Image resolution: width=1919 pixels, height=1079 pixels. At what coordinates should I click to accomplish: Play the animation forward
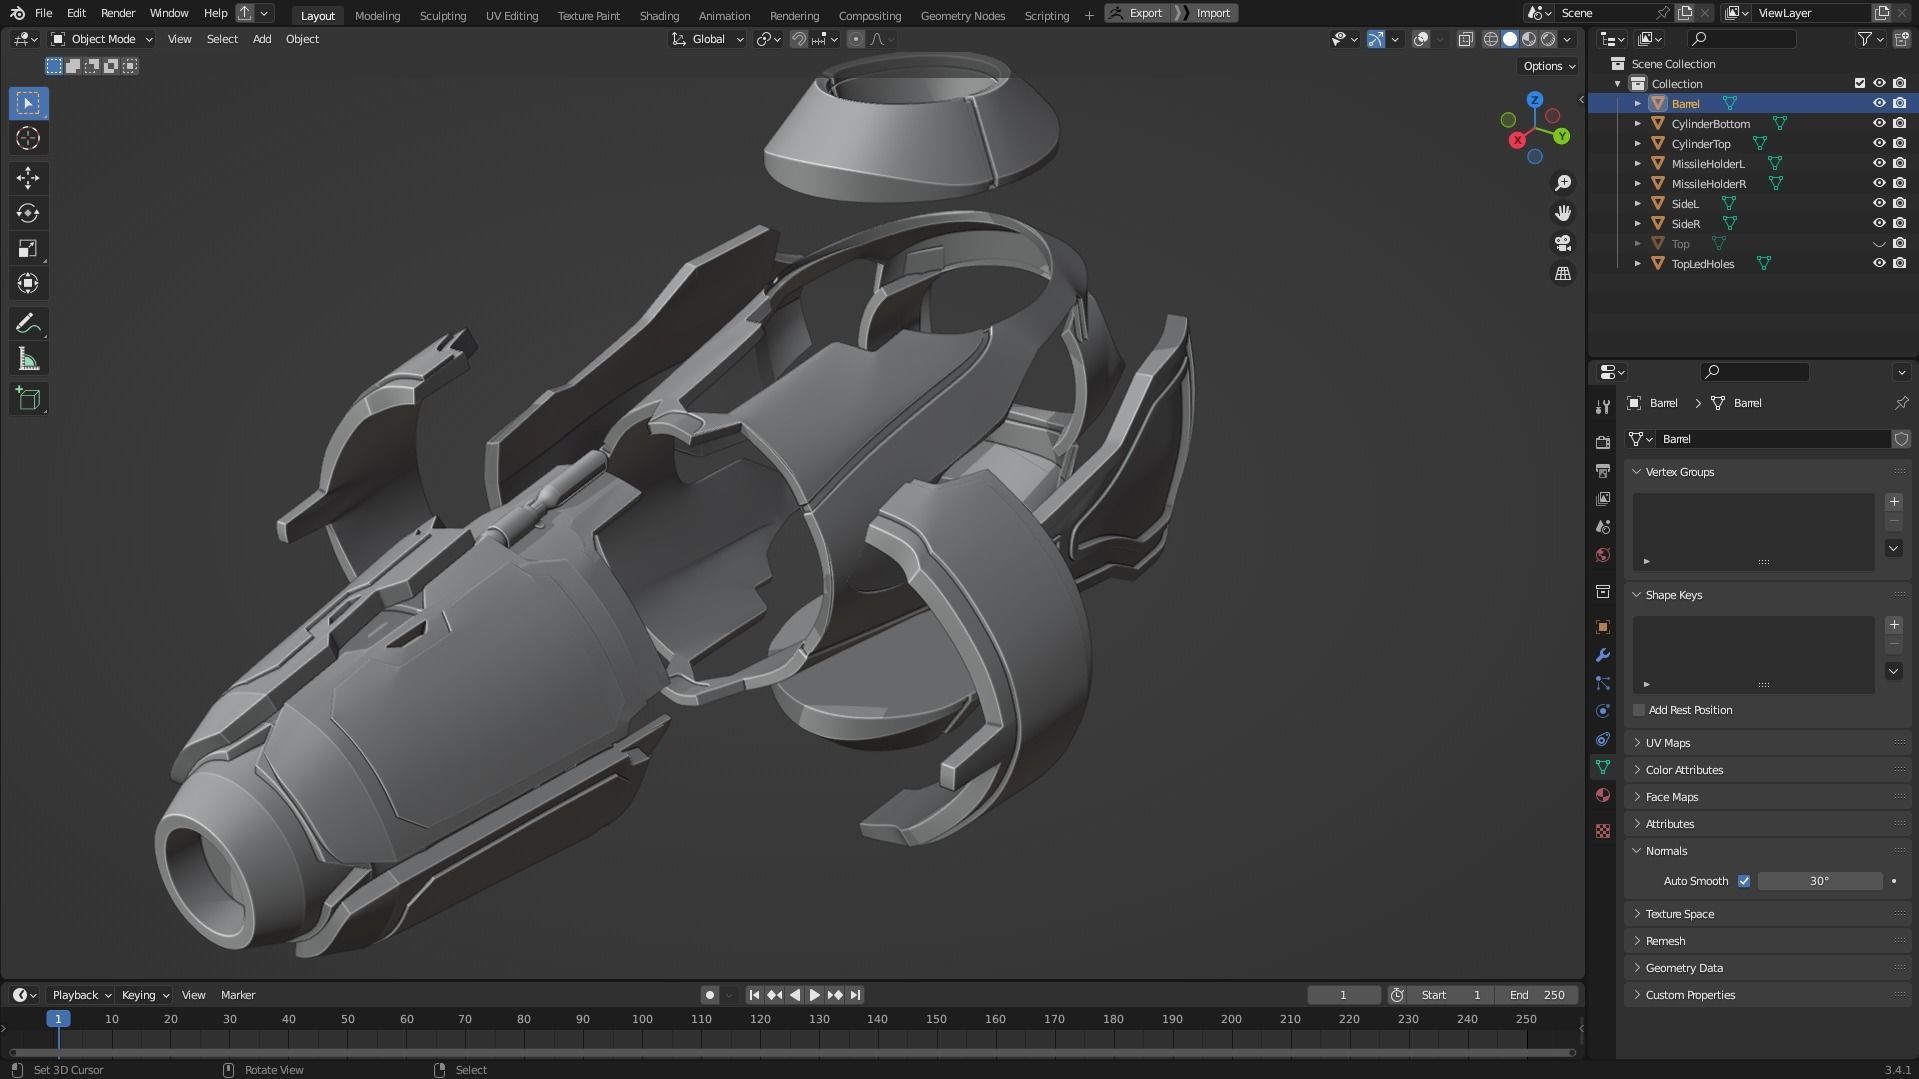coord(814,995)
